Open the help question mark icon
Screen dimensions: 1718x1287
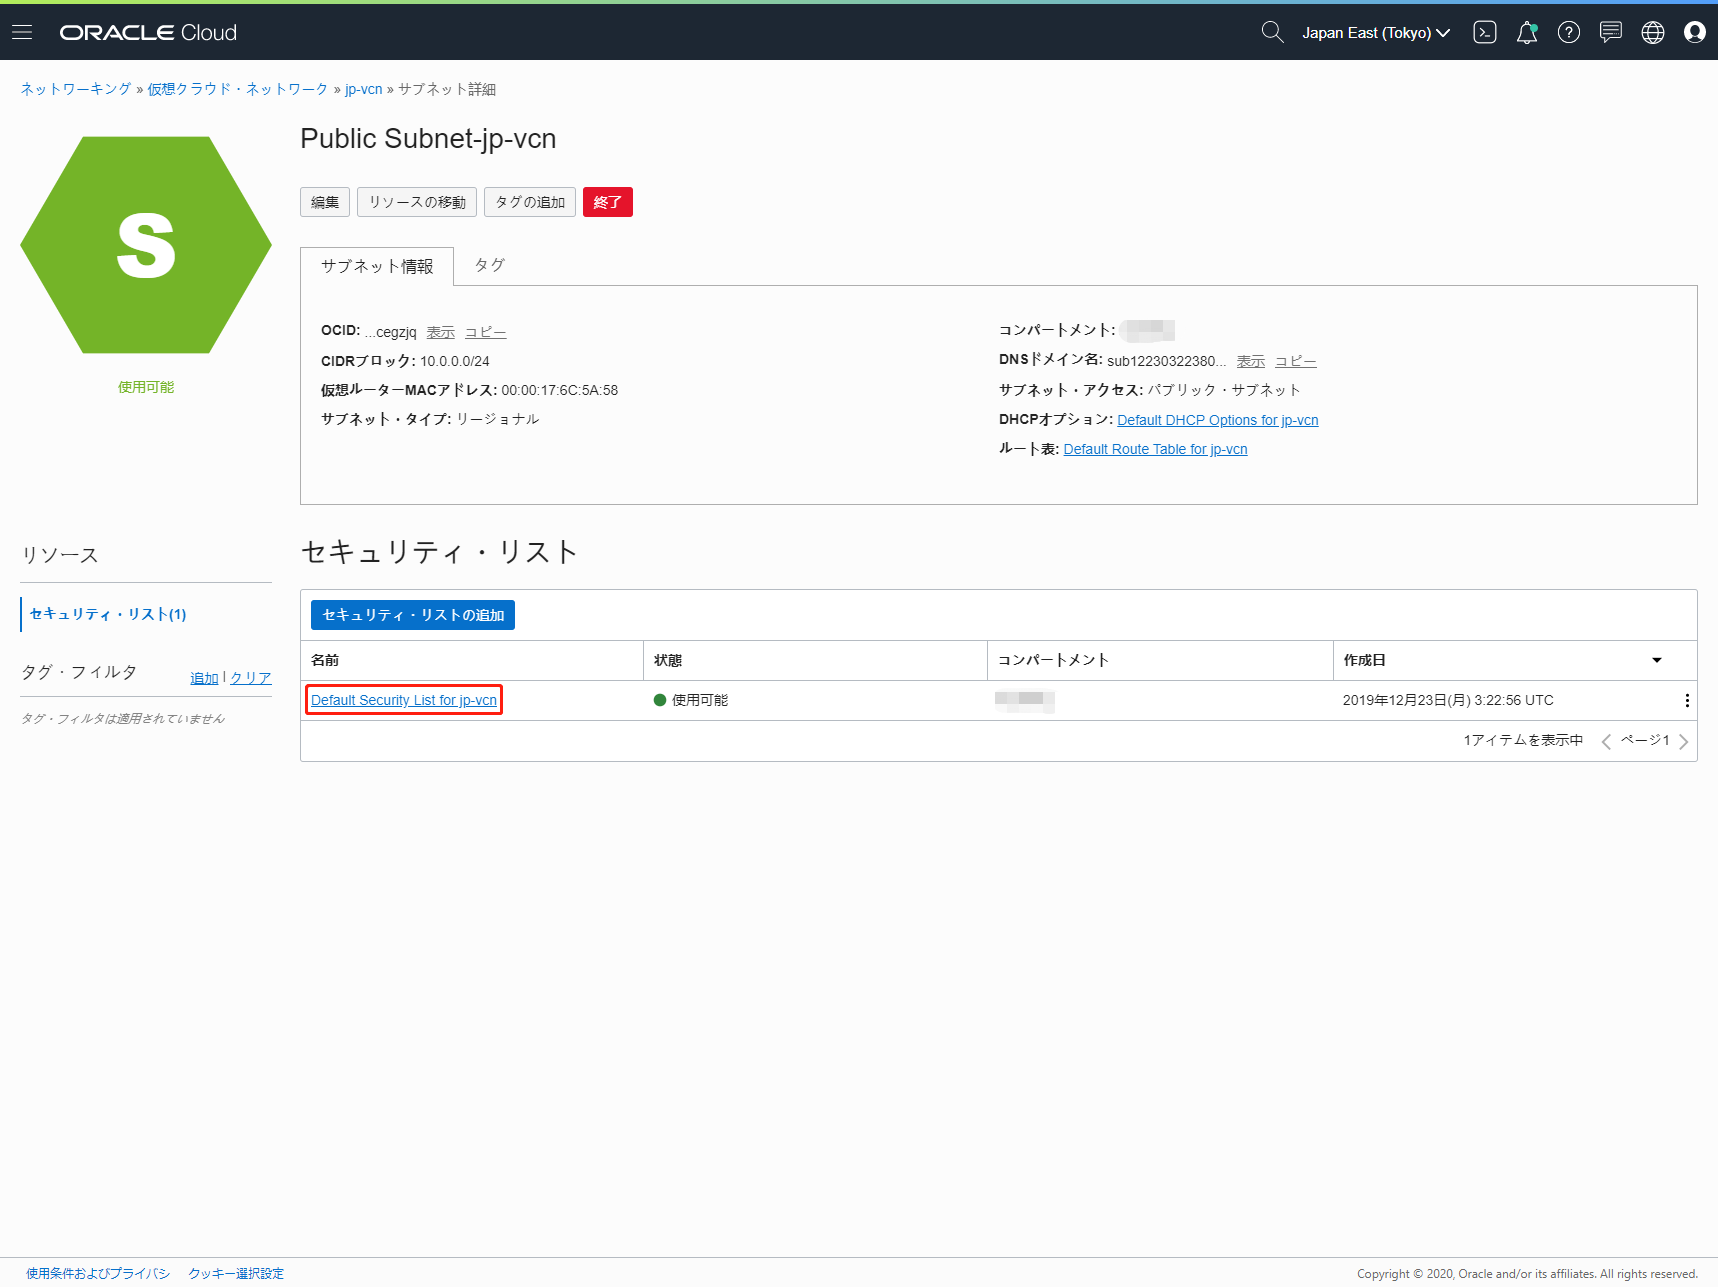[1569, 32]
